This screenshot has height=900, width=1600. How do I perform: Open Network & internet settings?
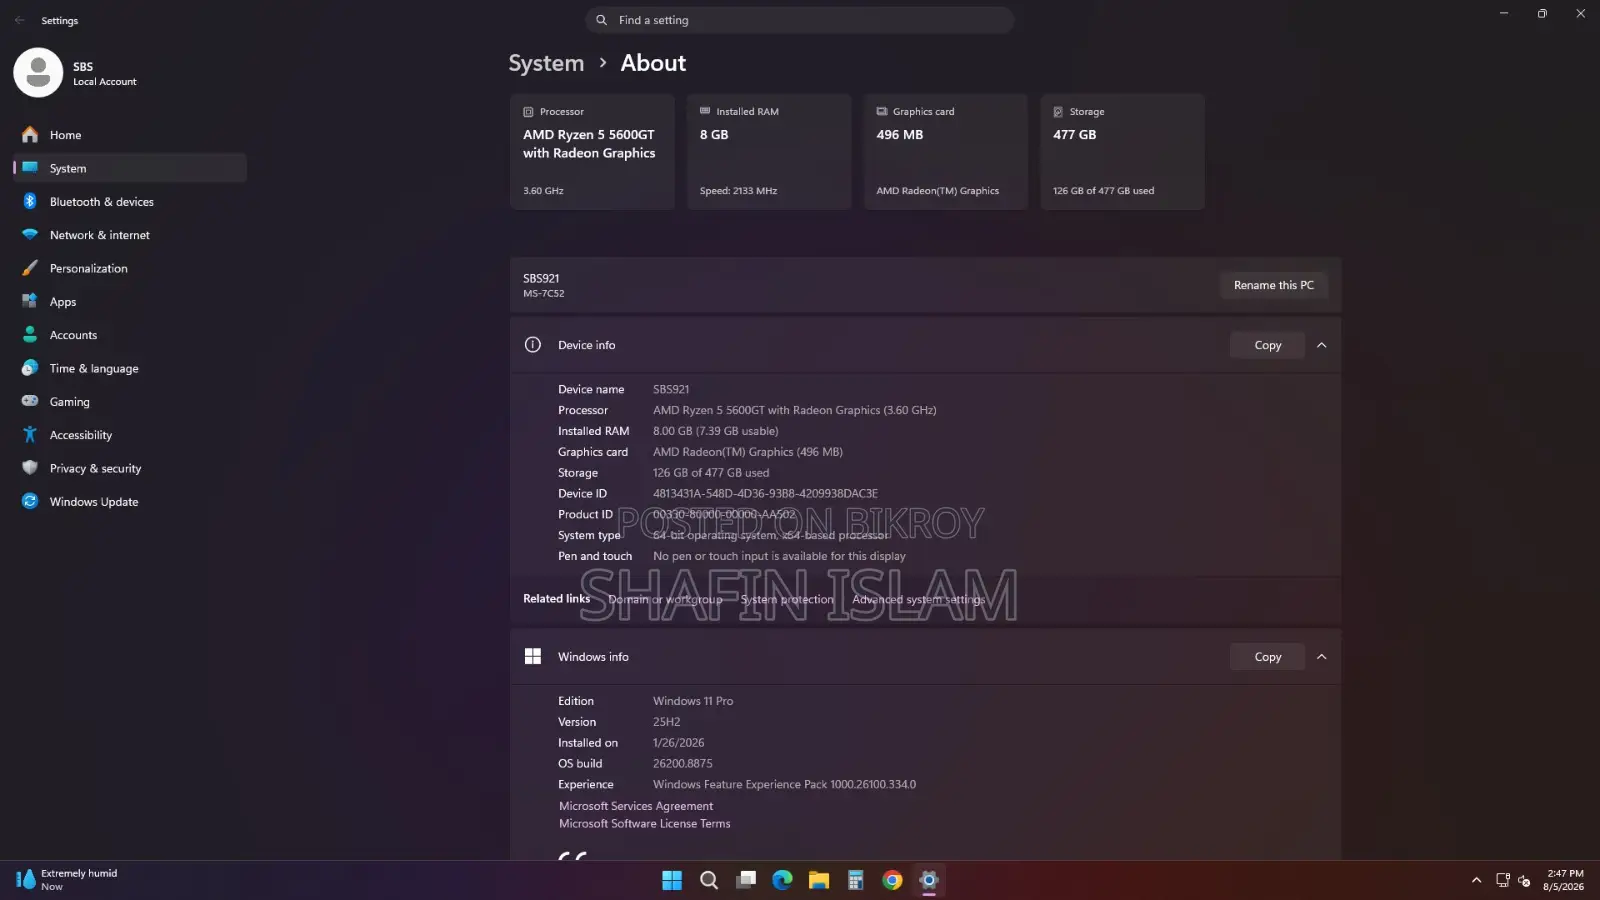click(x=130, y=235)
